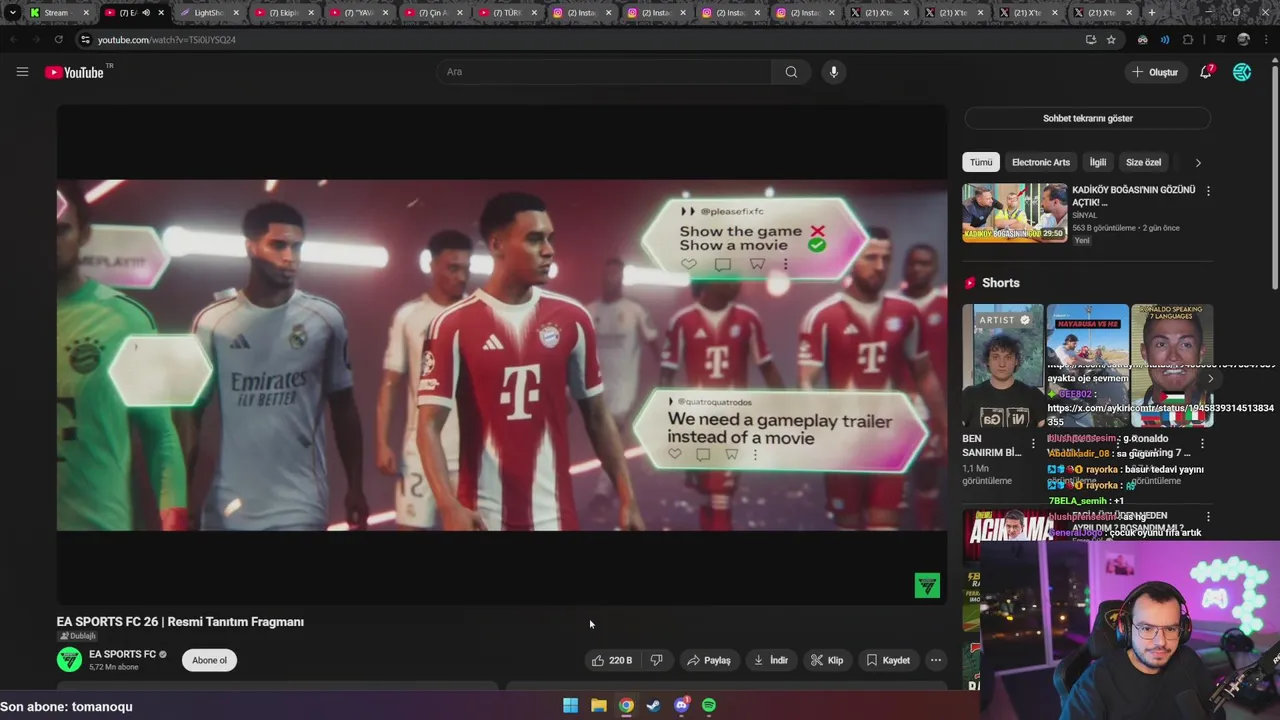Open the EA SPORTS FC channel name link
This screenshot has width=1280, height=720.
(x=122, y=654)
